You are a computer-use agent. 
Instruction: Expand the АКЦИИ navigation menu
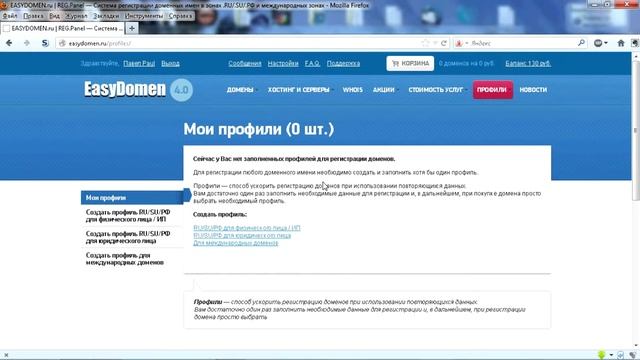pos(384,90)
